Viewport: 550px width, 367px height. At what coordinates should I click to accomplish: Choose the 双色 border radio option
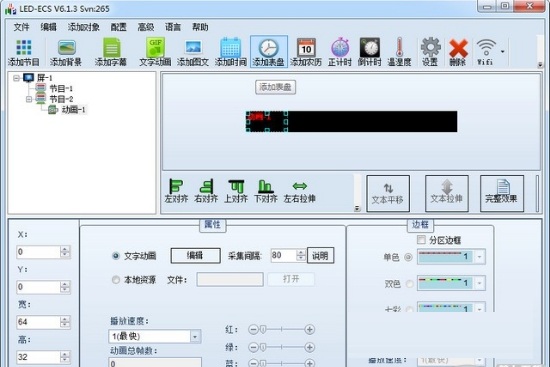(x=409, y=283)
